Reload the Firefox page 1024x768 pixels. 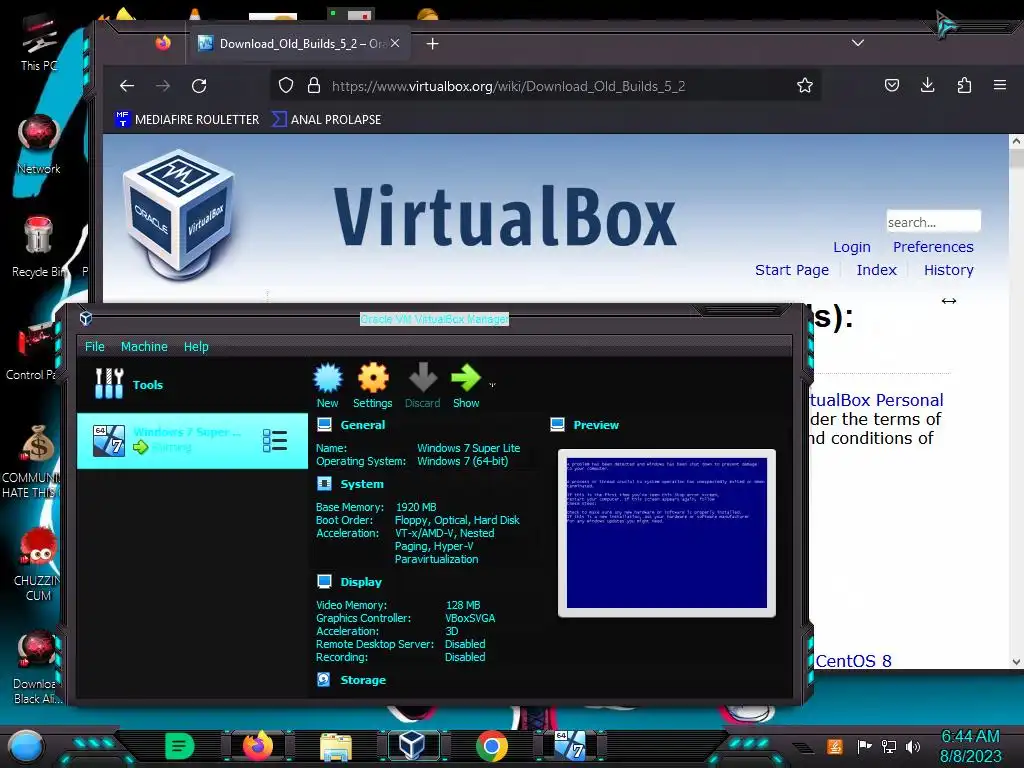click(x=199, y=86)
